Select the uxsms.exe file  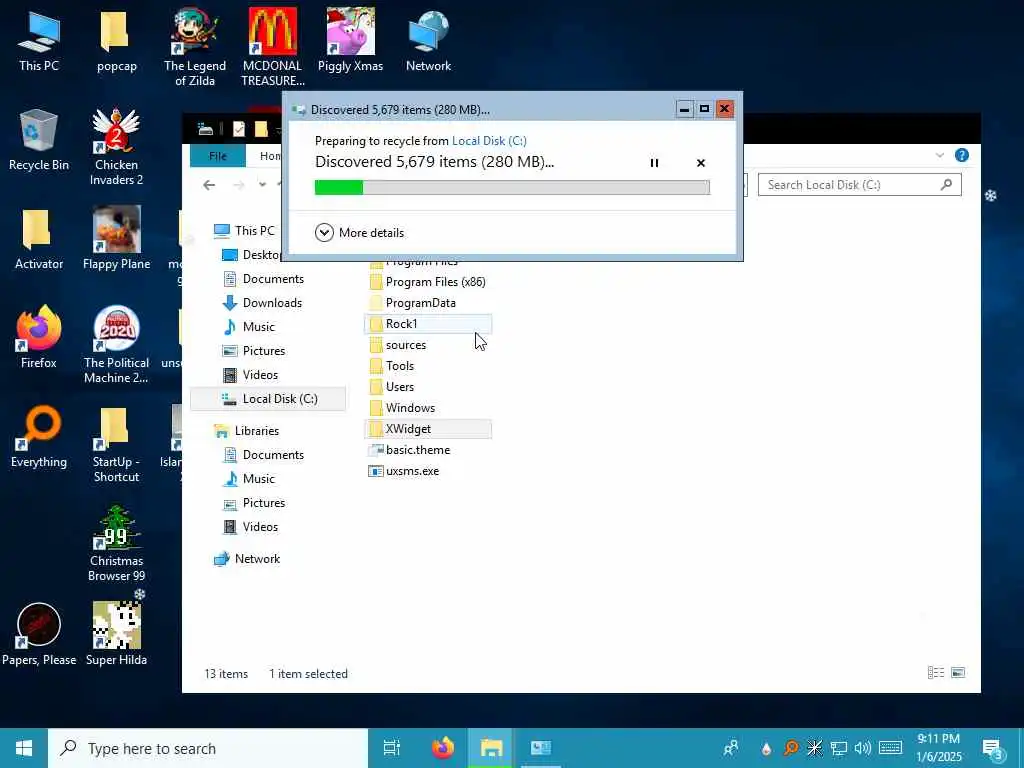pyautogui.click(x=404, y=471)
